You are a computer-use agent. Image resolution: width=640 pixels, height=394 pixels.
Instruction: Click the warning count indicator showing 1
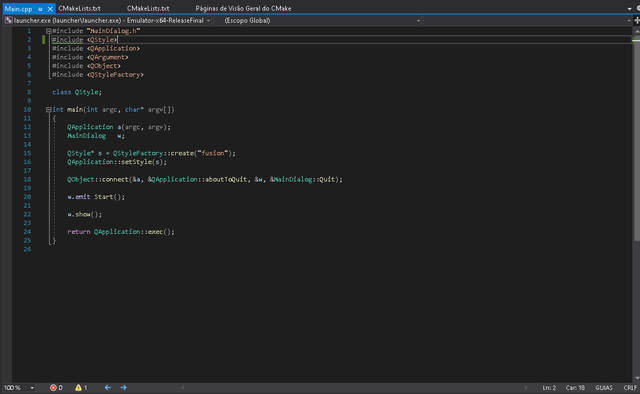(x=81, y=387)
